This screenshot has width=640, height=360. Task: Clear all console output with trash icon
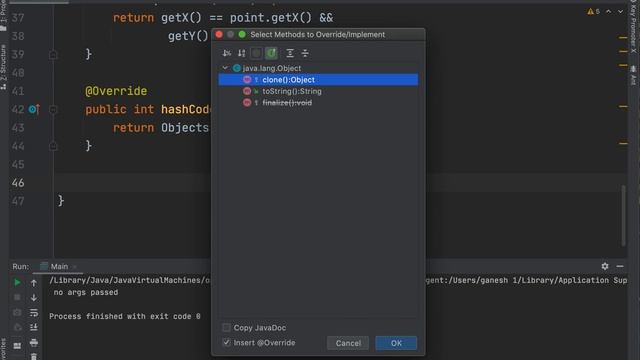coord(34,356)
